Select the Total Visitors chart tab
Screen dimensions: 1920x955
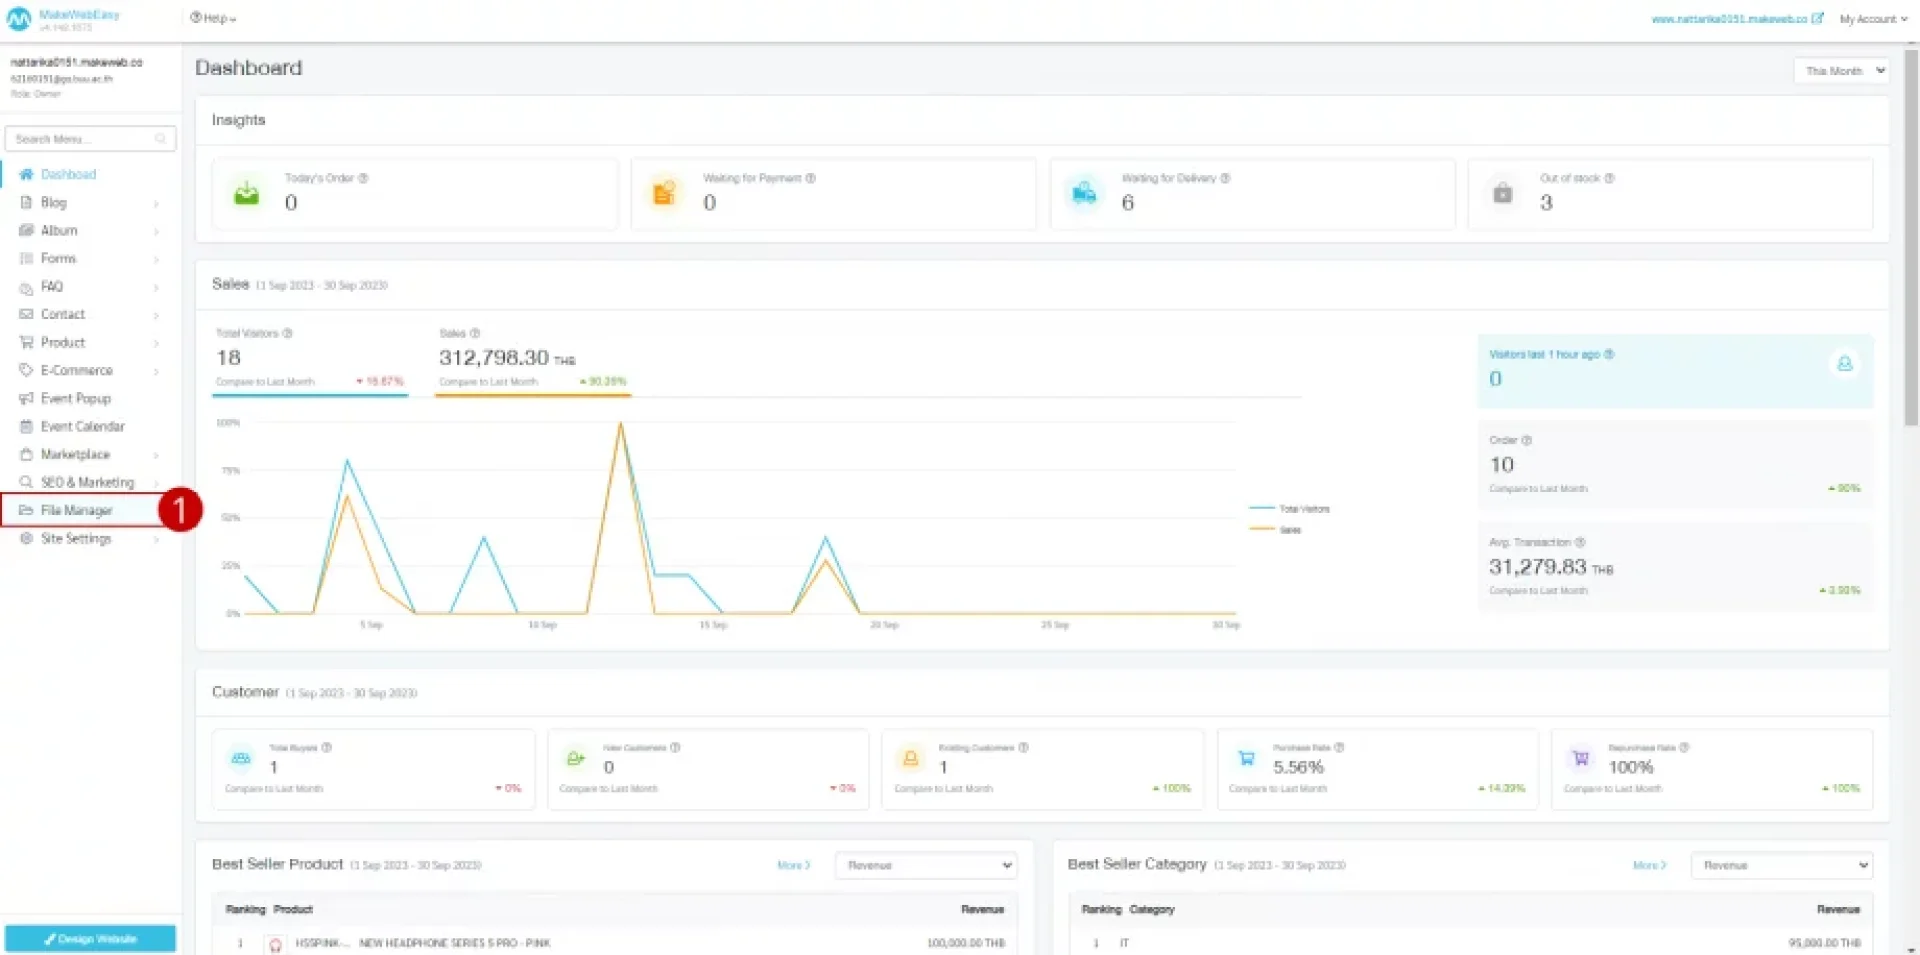pyautogui.click(x=309, y=358)
